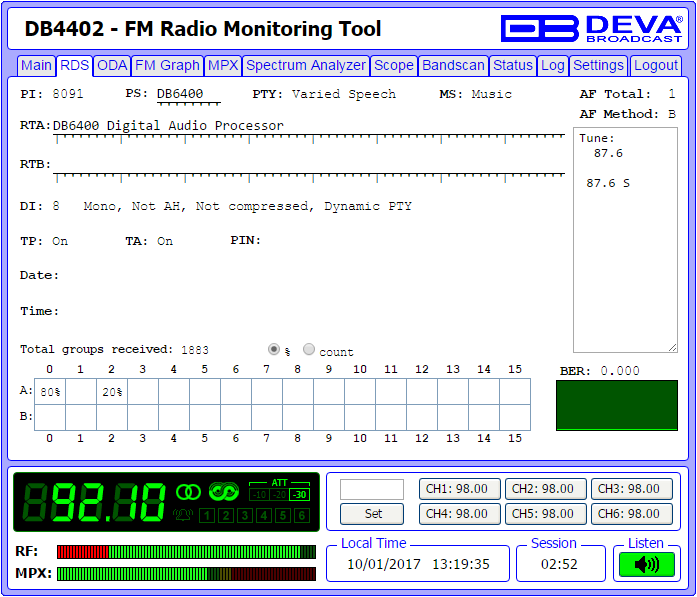Click the DI description Mono, Not AH text
This screenshot has height=597, width=697.
(x=247, y=206)
